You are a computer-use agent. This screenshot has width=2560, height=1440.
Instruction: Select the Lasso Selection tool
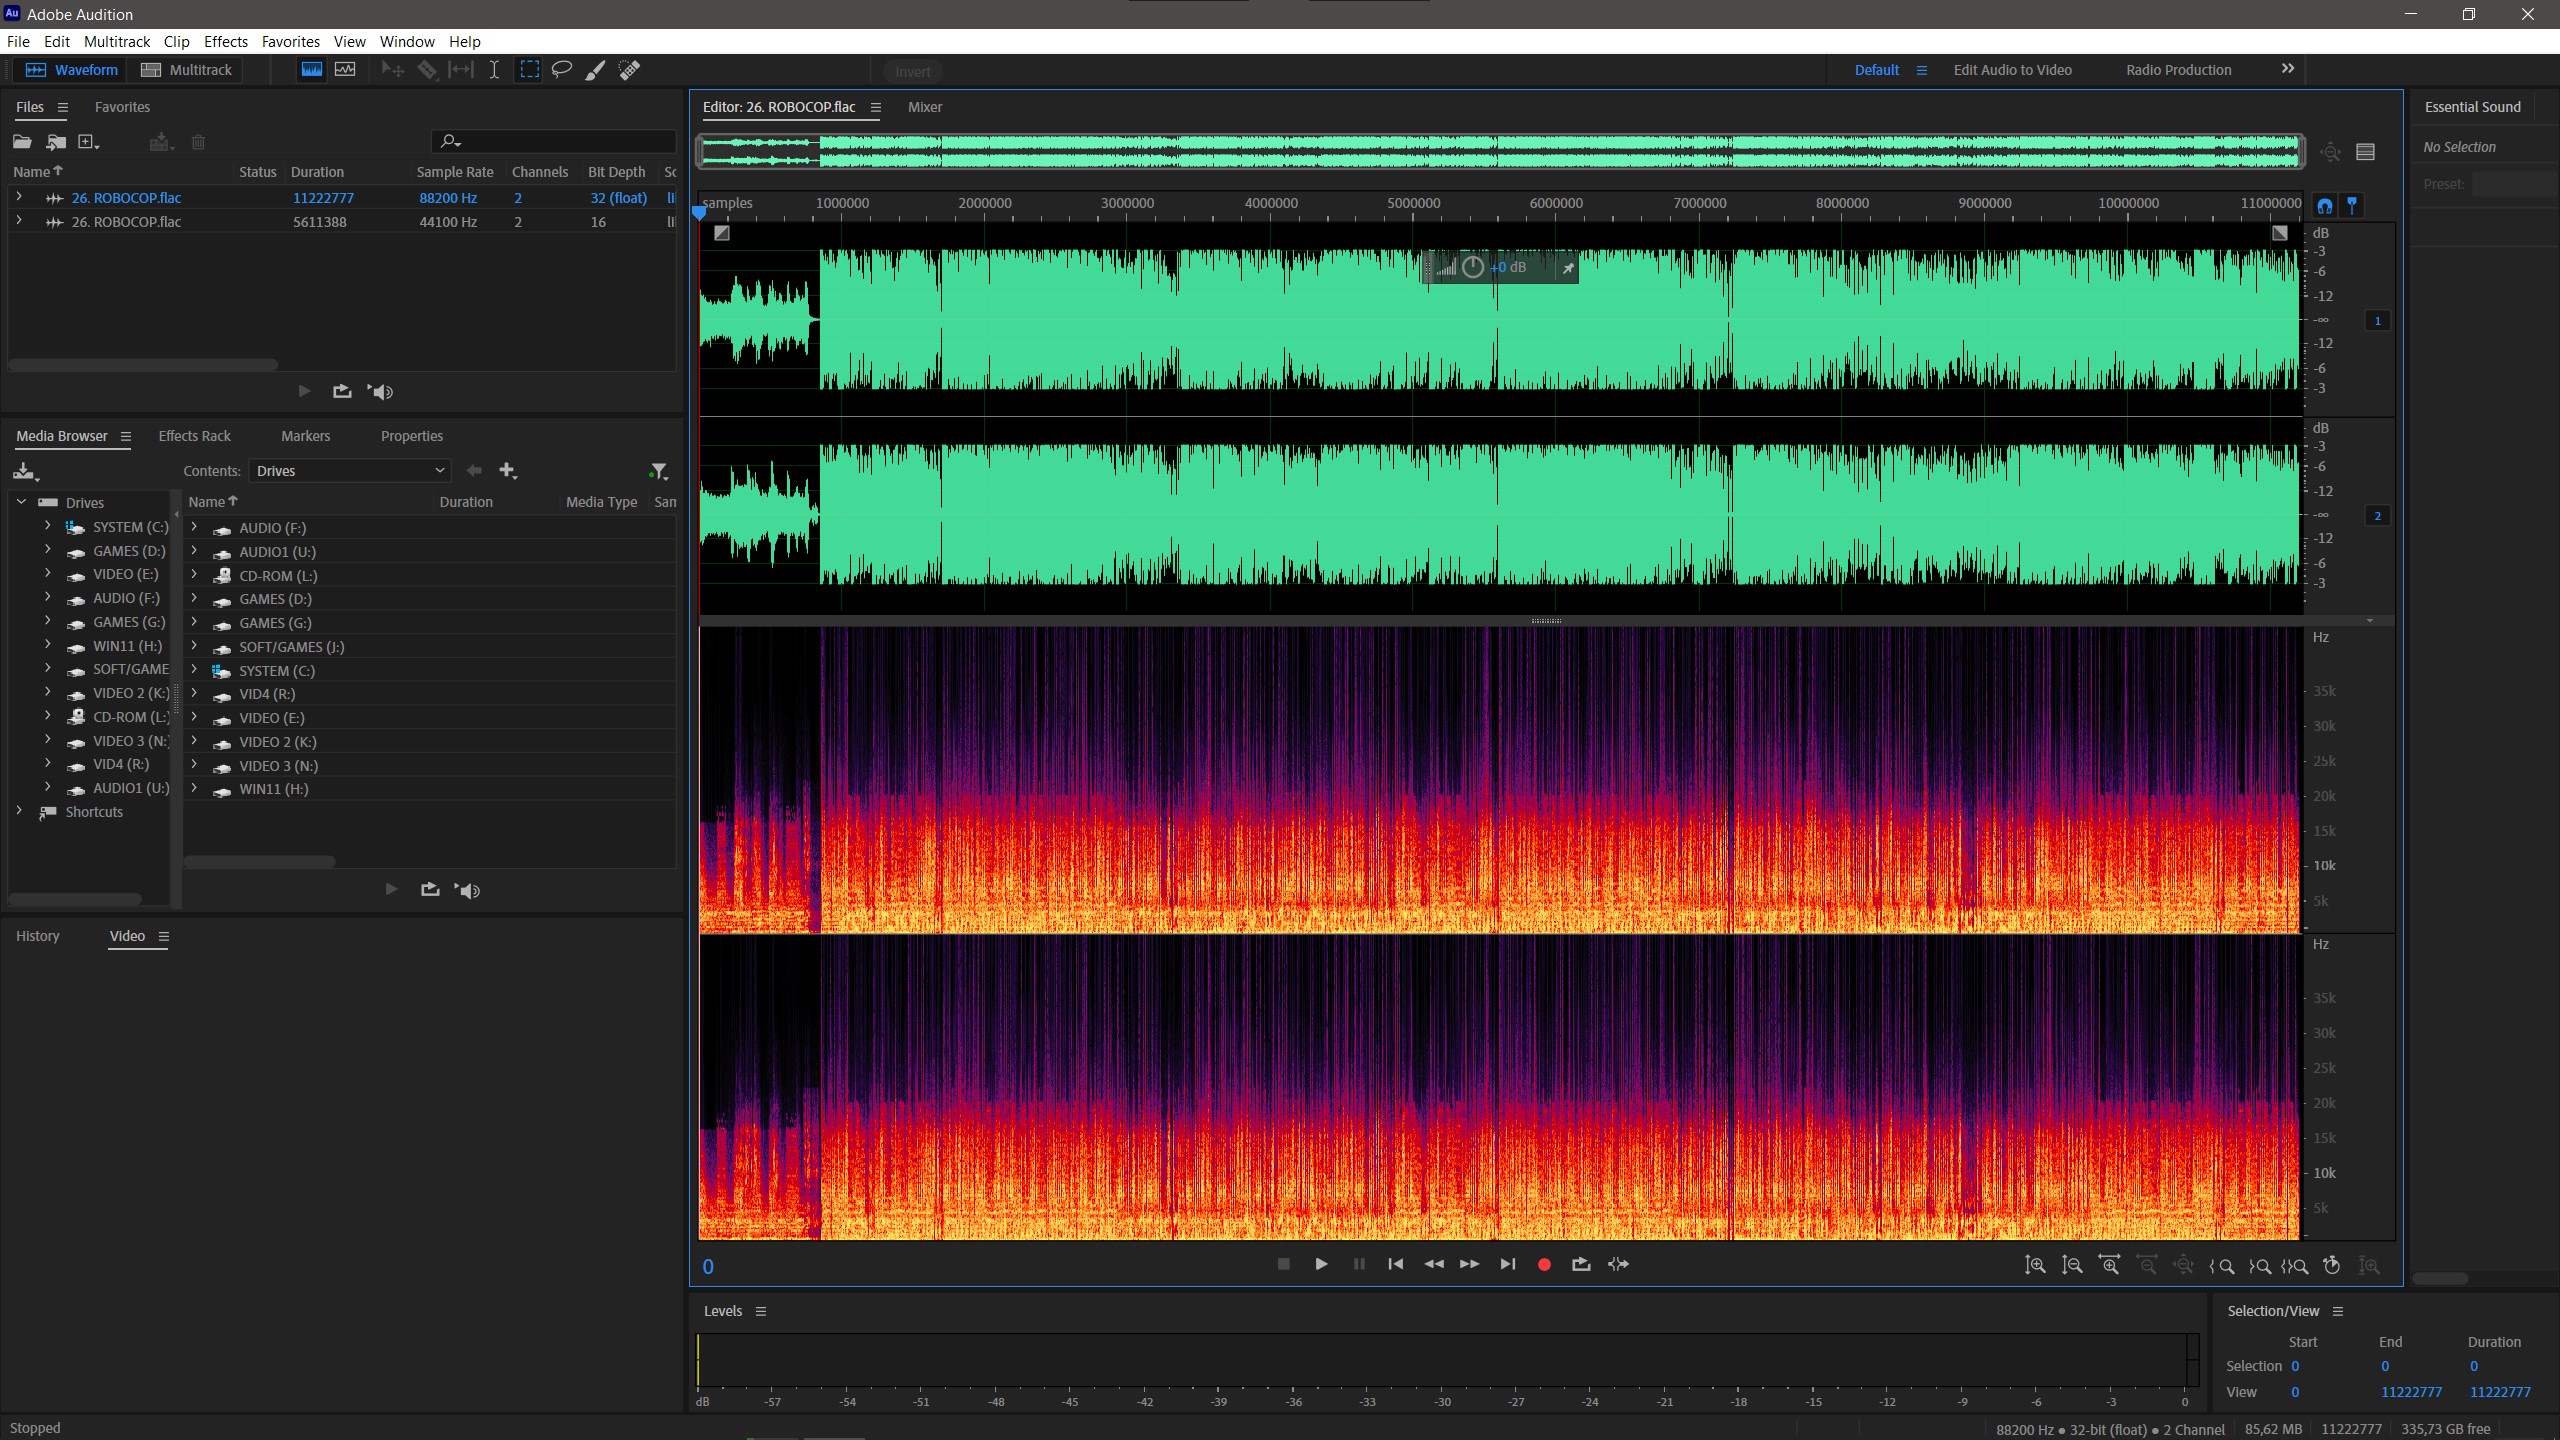click(562, 70)
